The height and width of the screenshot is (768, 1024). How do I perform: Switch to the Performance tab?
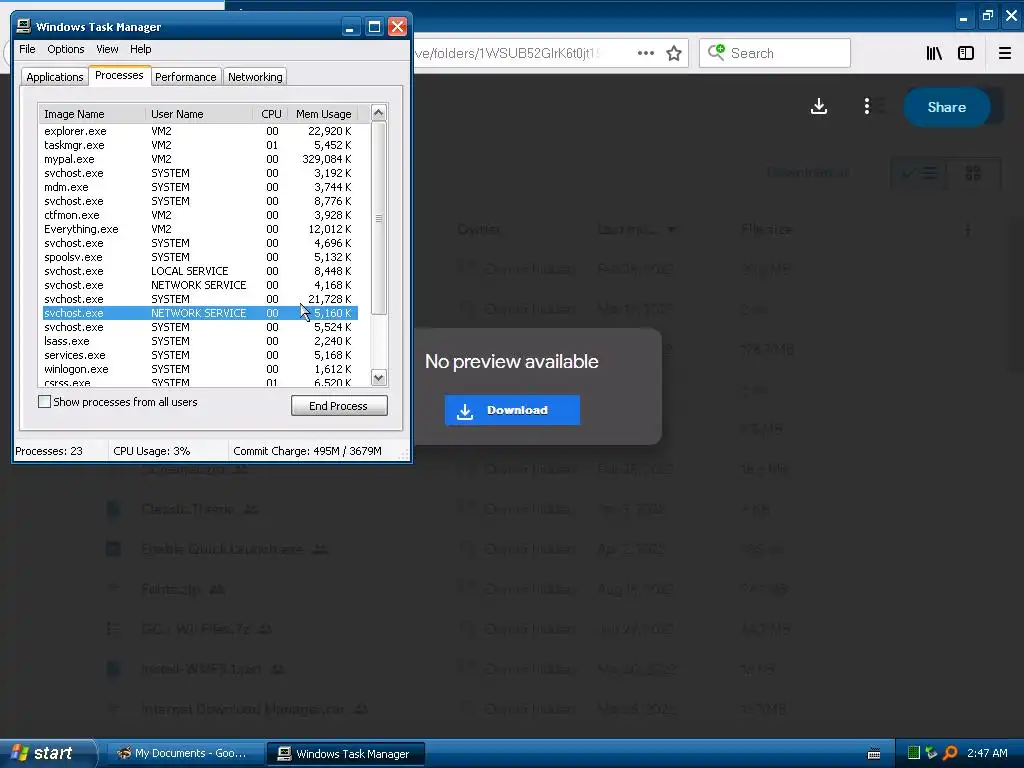[x=185, y=77]
